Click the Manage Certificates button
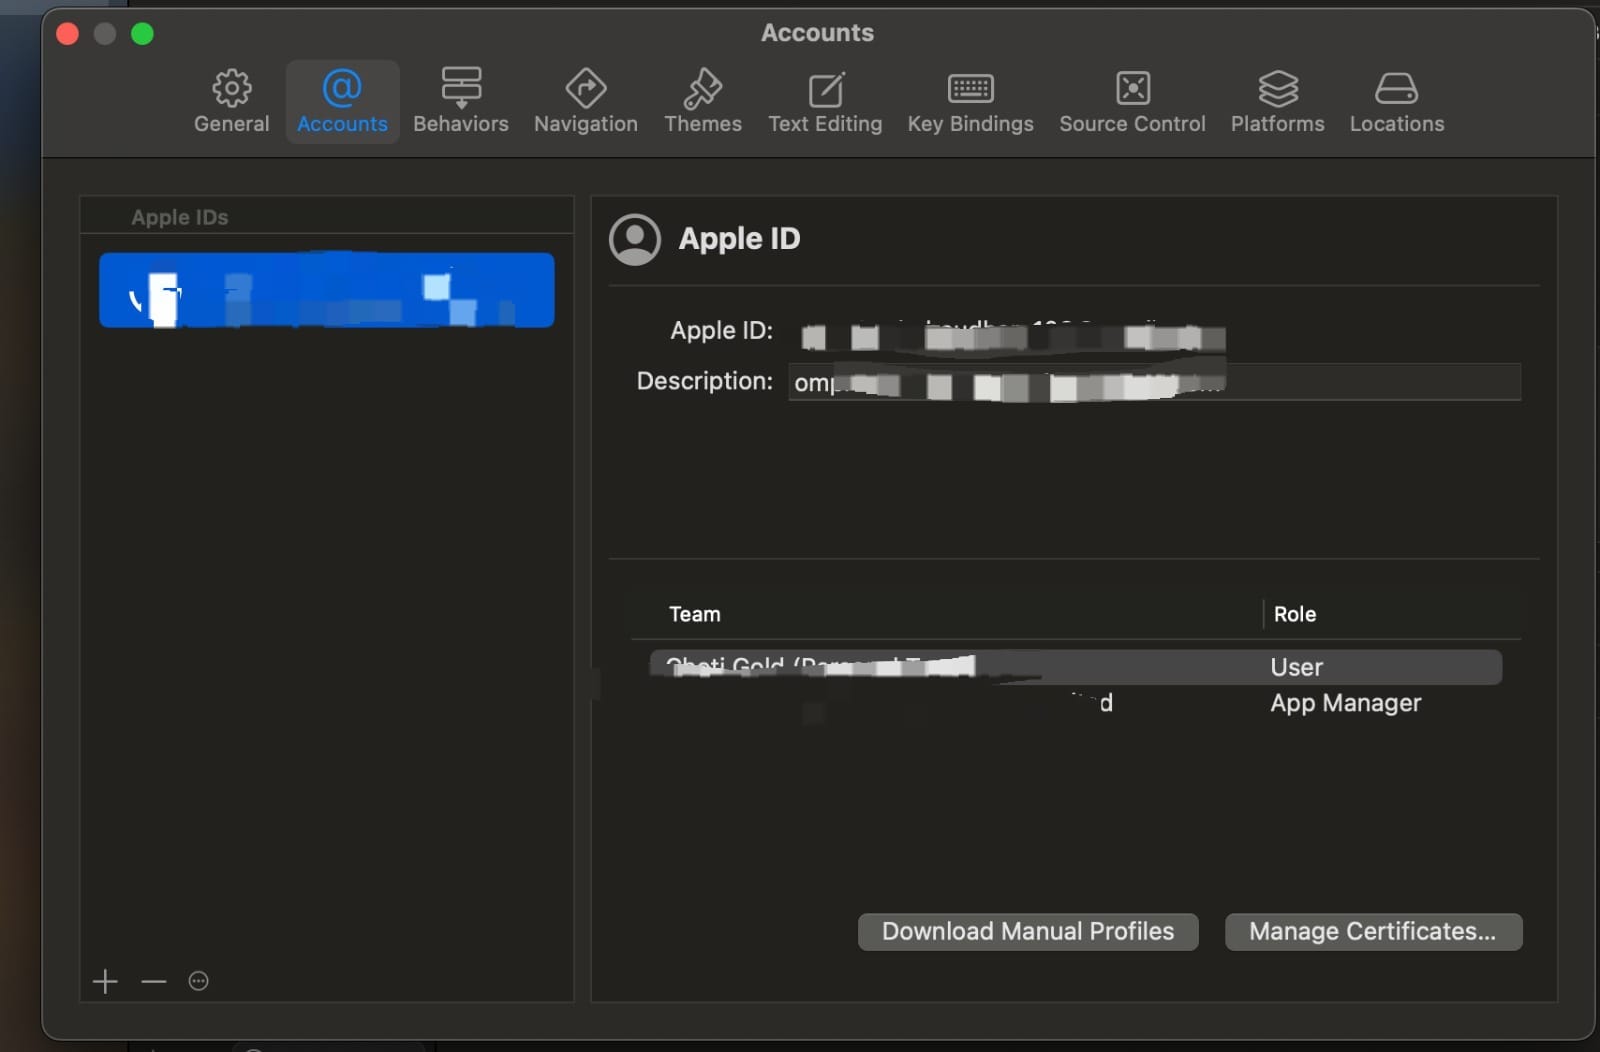This screenshot has height=1052, width=1600. click(x=1373, y=931)
